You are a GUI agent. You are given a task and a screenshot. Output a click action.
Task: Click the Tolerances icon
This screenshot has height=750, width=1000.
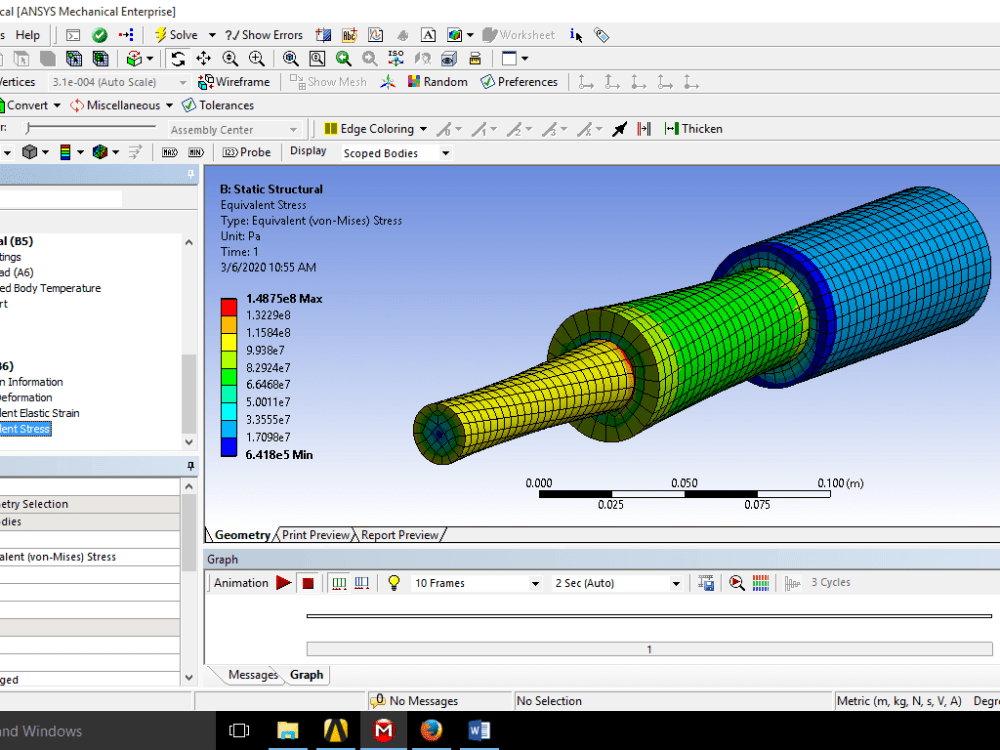pos(218,104)
